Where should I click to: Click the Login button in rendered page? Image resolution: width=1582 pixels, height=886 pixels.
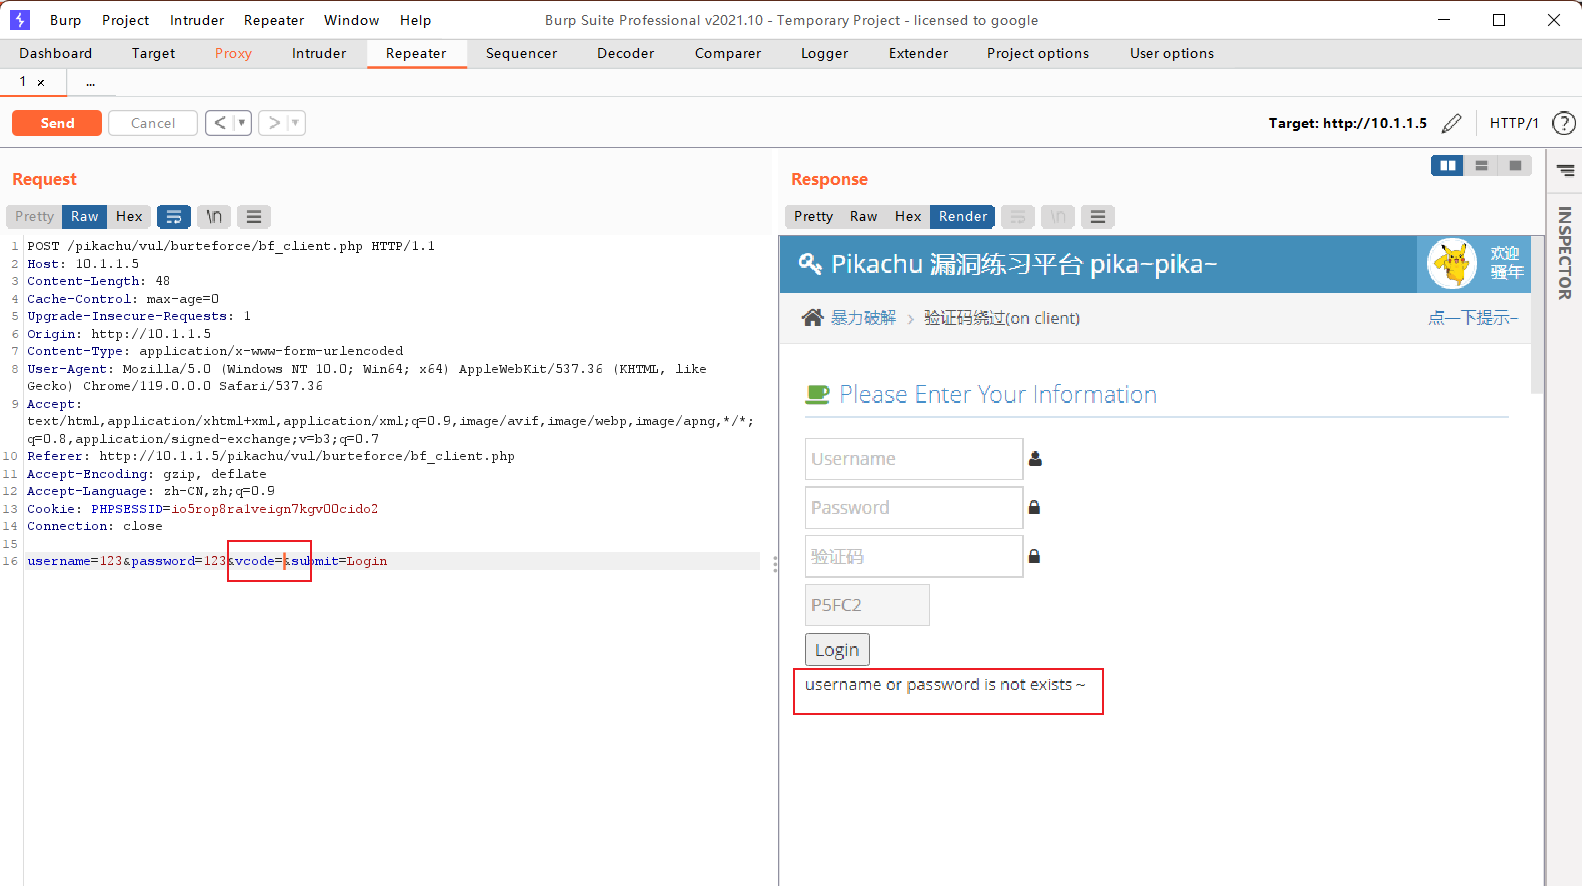point(837,650)
